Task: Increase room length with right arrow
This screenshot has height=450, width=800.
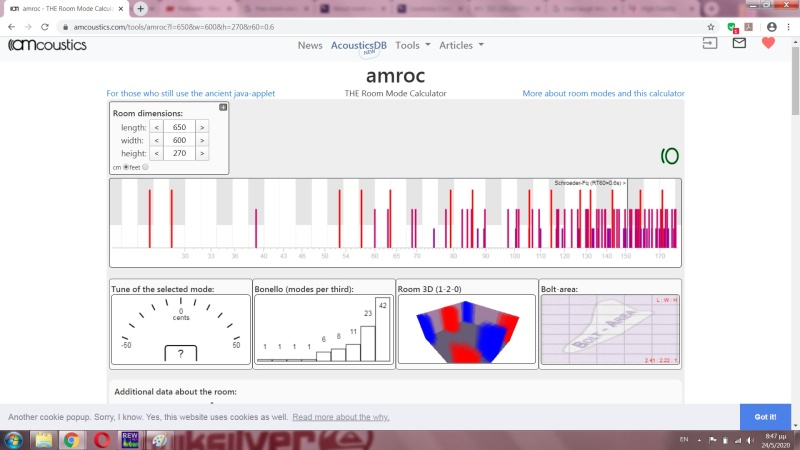Action: tap(202, 127)
